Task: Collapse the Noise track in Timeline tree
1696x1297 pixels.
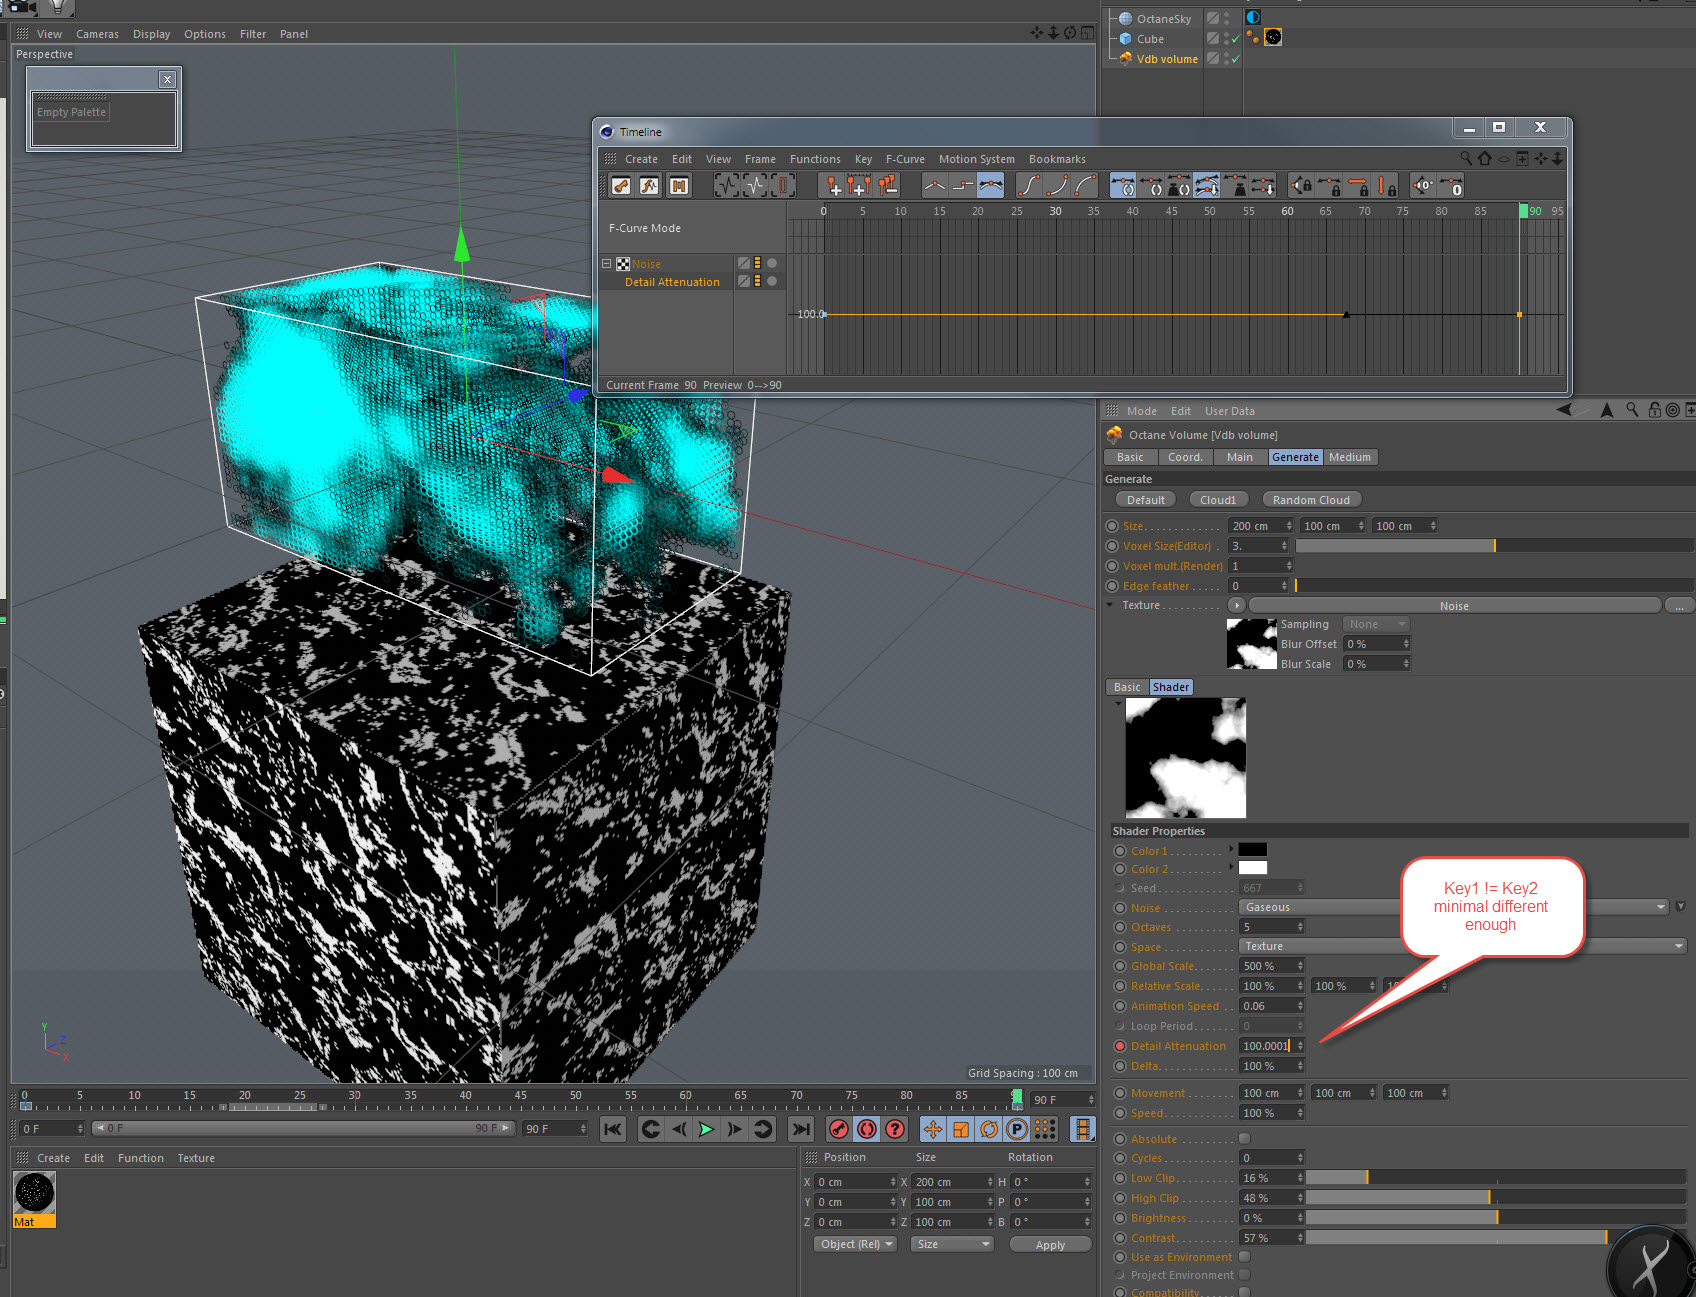Action: click(606, 264)
